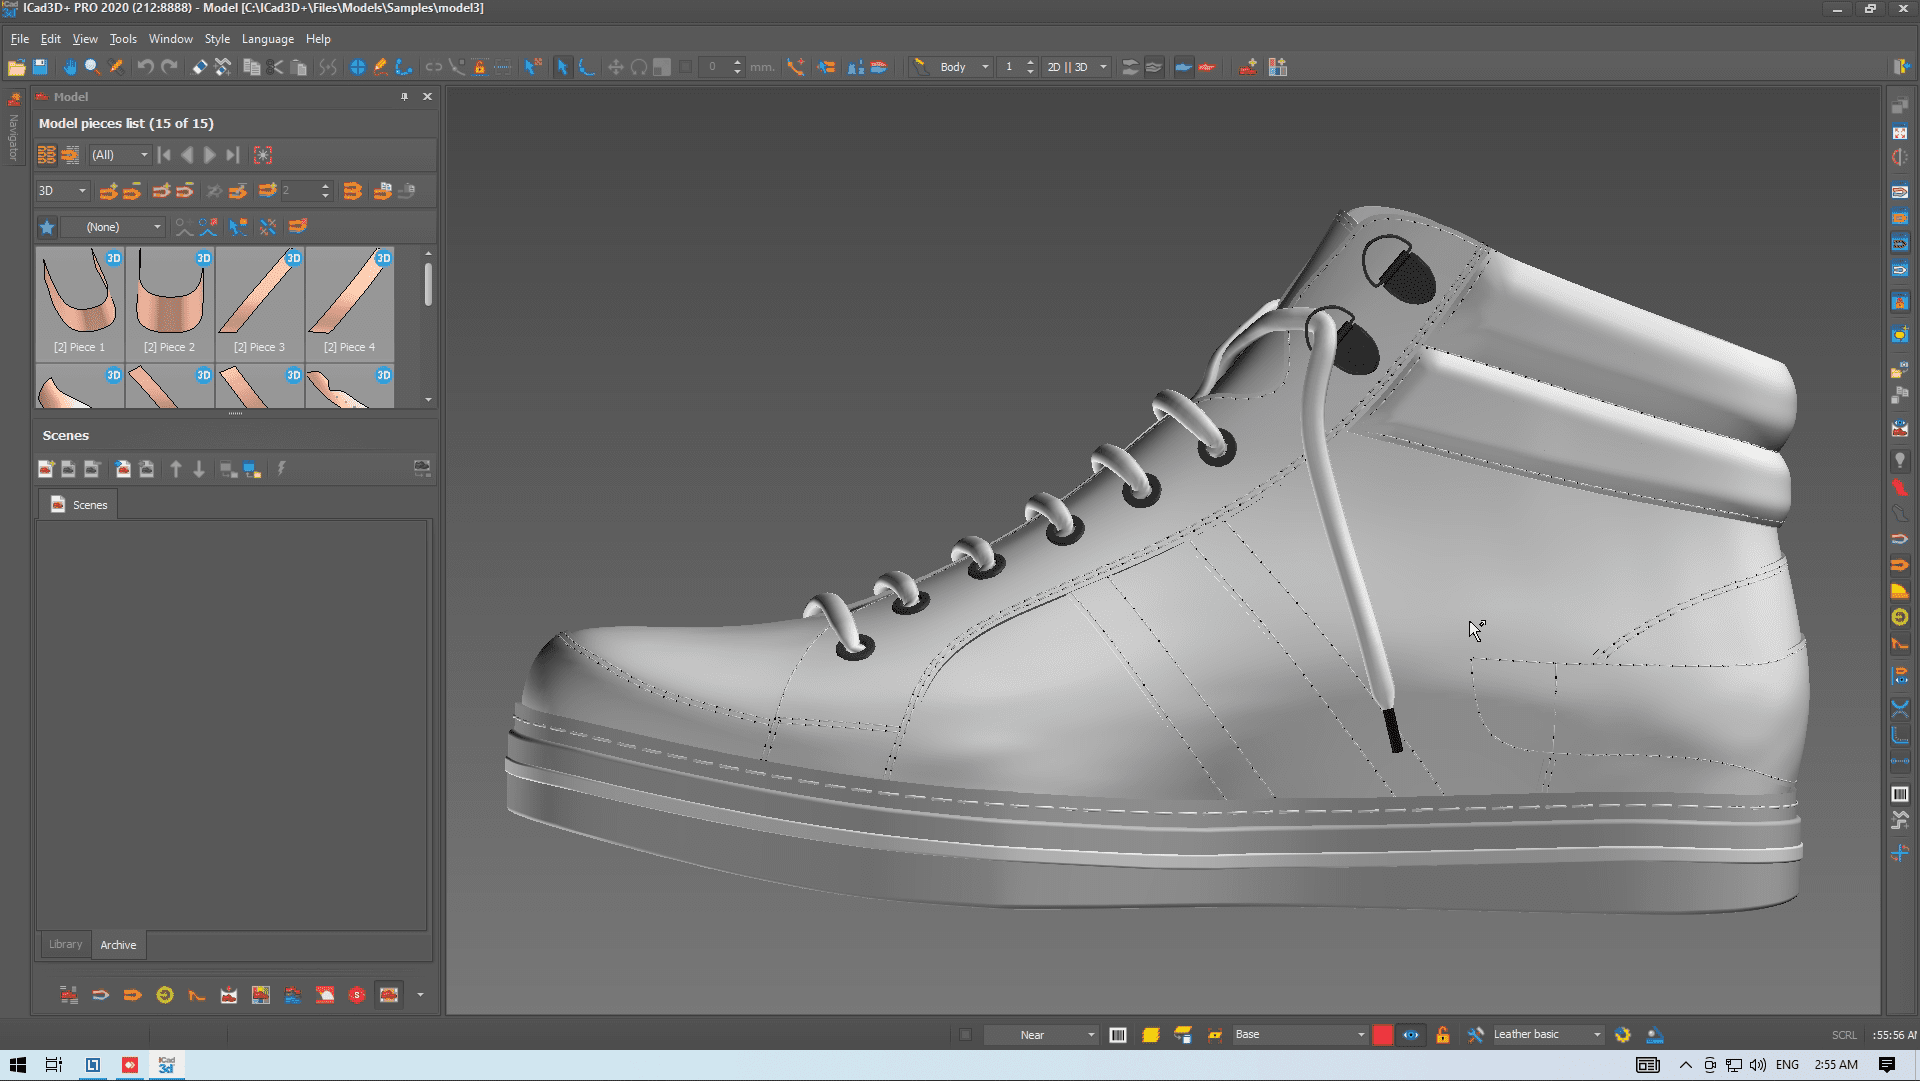
Task: Open the Navigator side panel
Action: tap(13, 130)
